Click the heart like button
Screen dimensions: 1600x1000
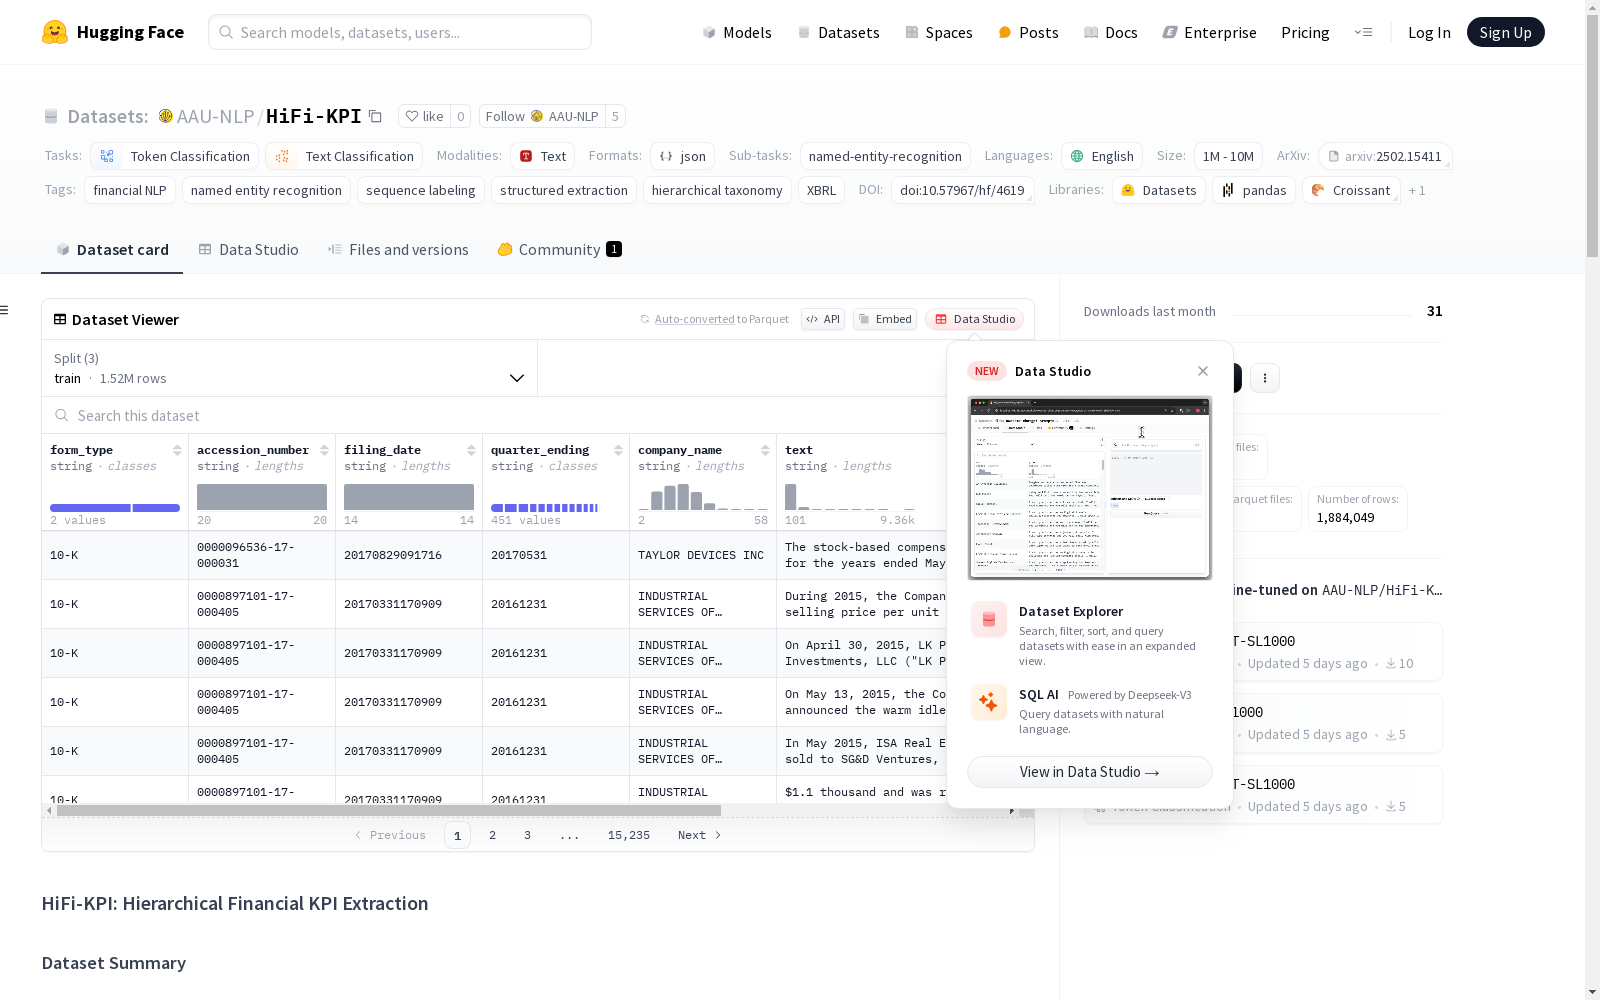(x=425, y=116)
